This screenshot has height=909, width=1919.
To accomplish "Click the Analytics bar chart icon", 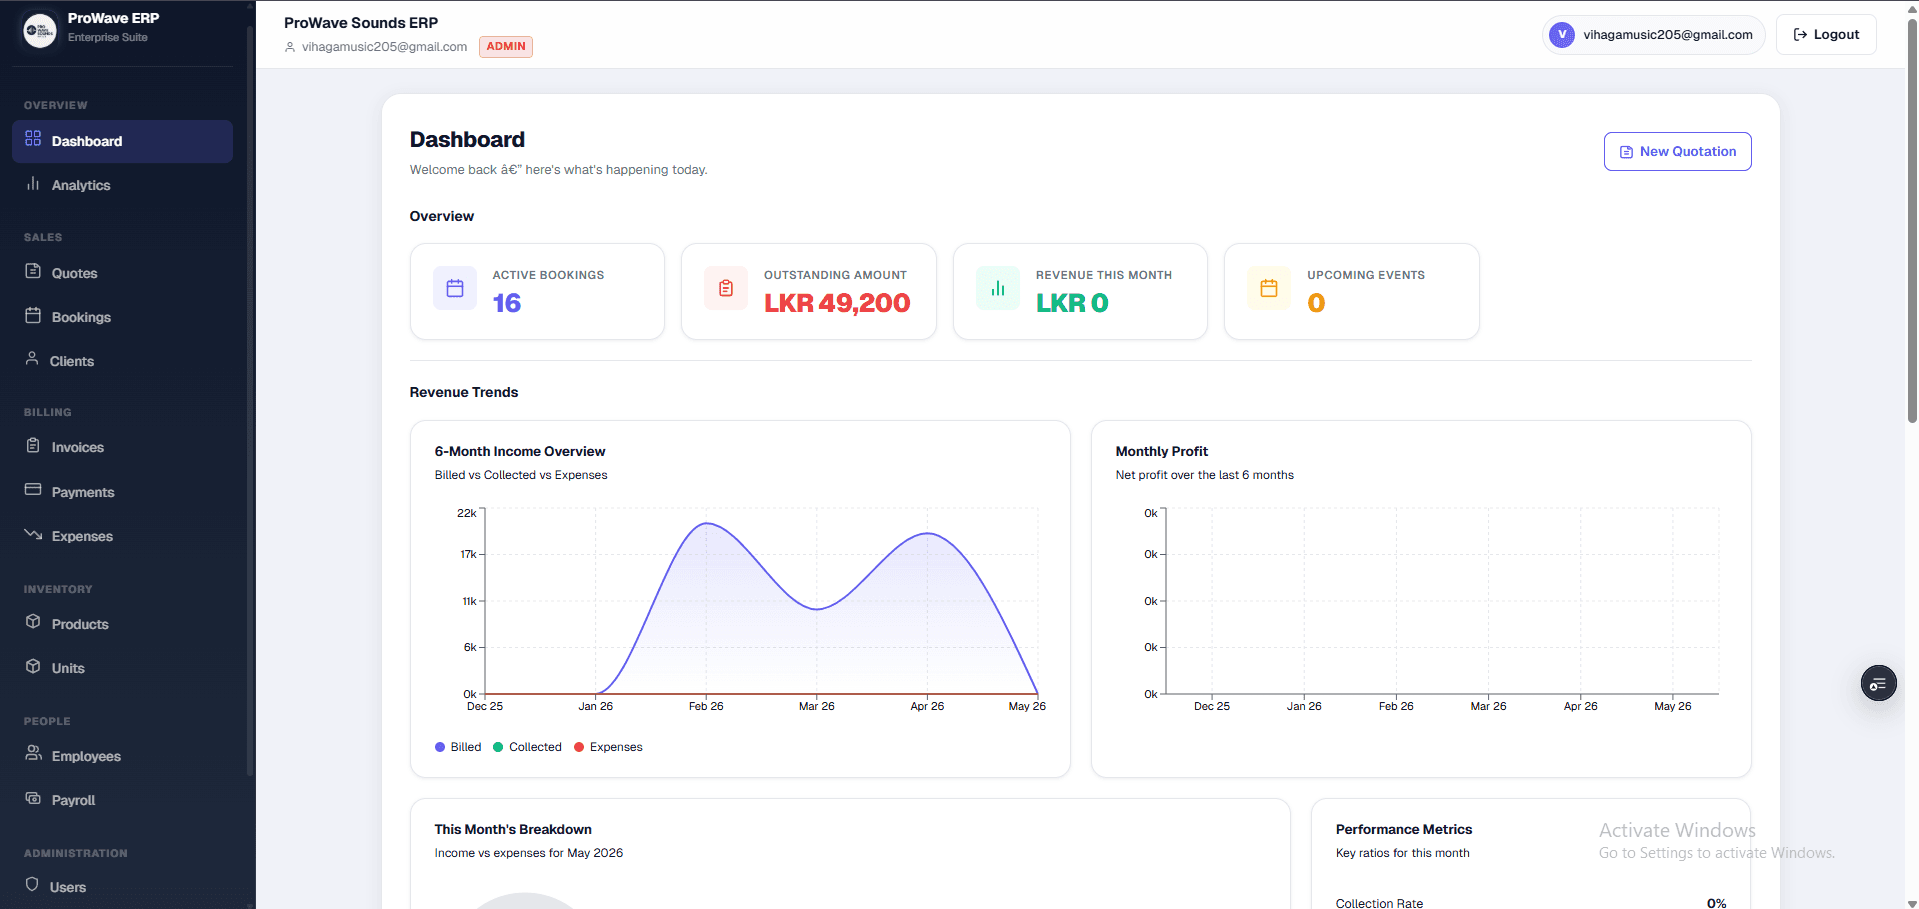I will (33, 183).
